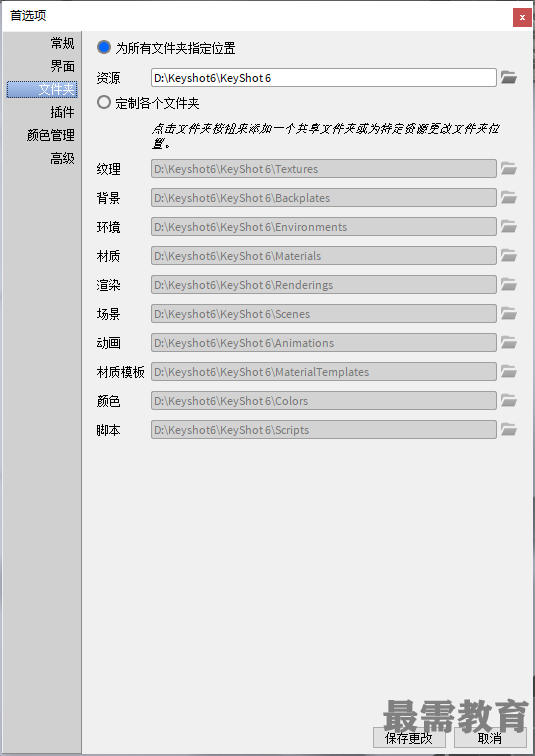Click the Animations path field

coord(323,343)
